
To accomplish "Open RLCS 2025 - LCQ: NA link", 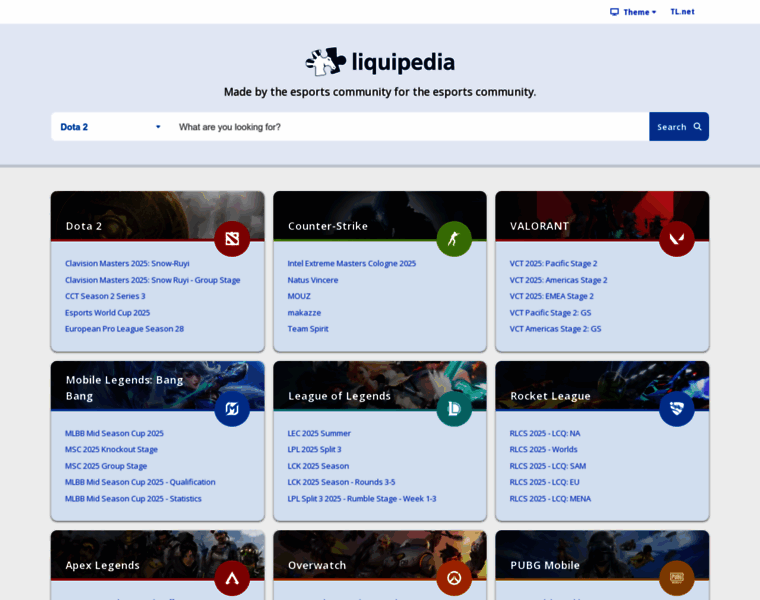I will [545, 433].
